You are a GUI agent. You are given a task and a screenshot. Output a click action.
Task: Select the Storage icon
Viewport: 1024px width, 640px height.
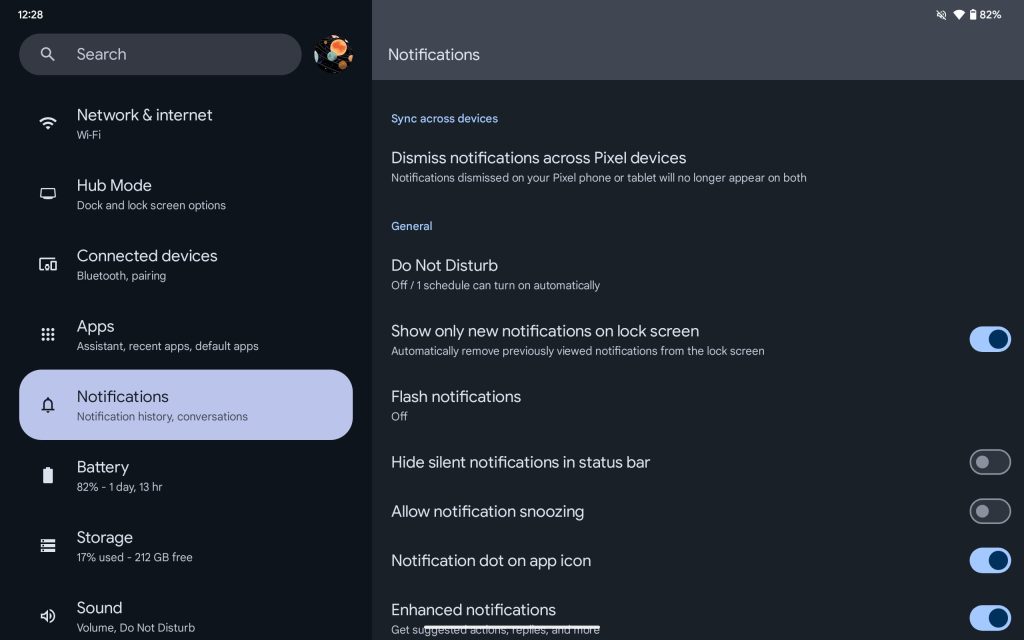pos(47,546)
